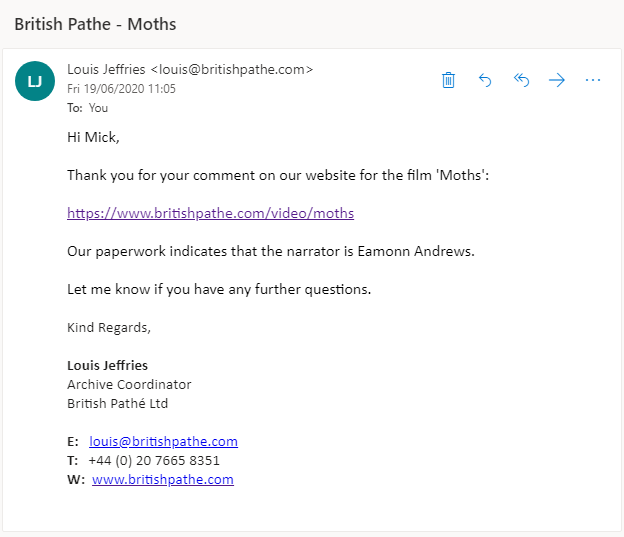
Task: Click the subject heading 'British Pathe - Moths'
Action: (96, 24)
